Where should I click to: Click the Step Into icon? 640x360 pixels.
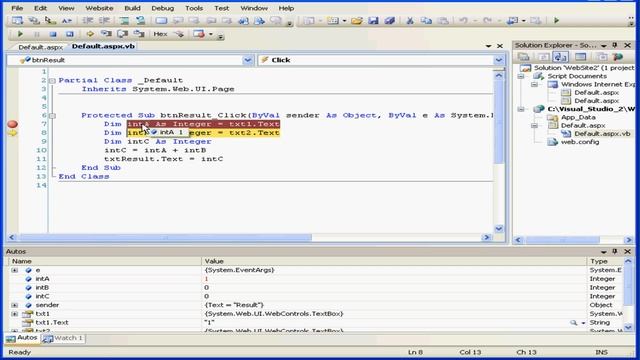tap(106, 34)
